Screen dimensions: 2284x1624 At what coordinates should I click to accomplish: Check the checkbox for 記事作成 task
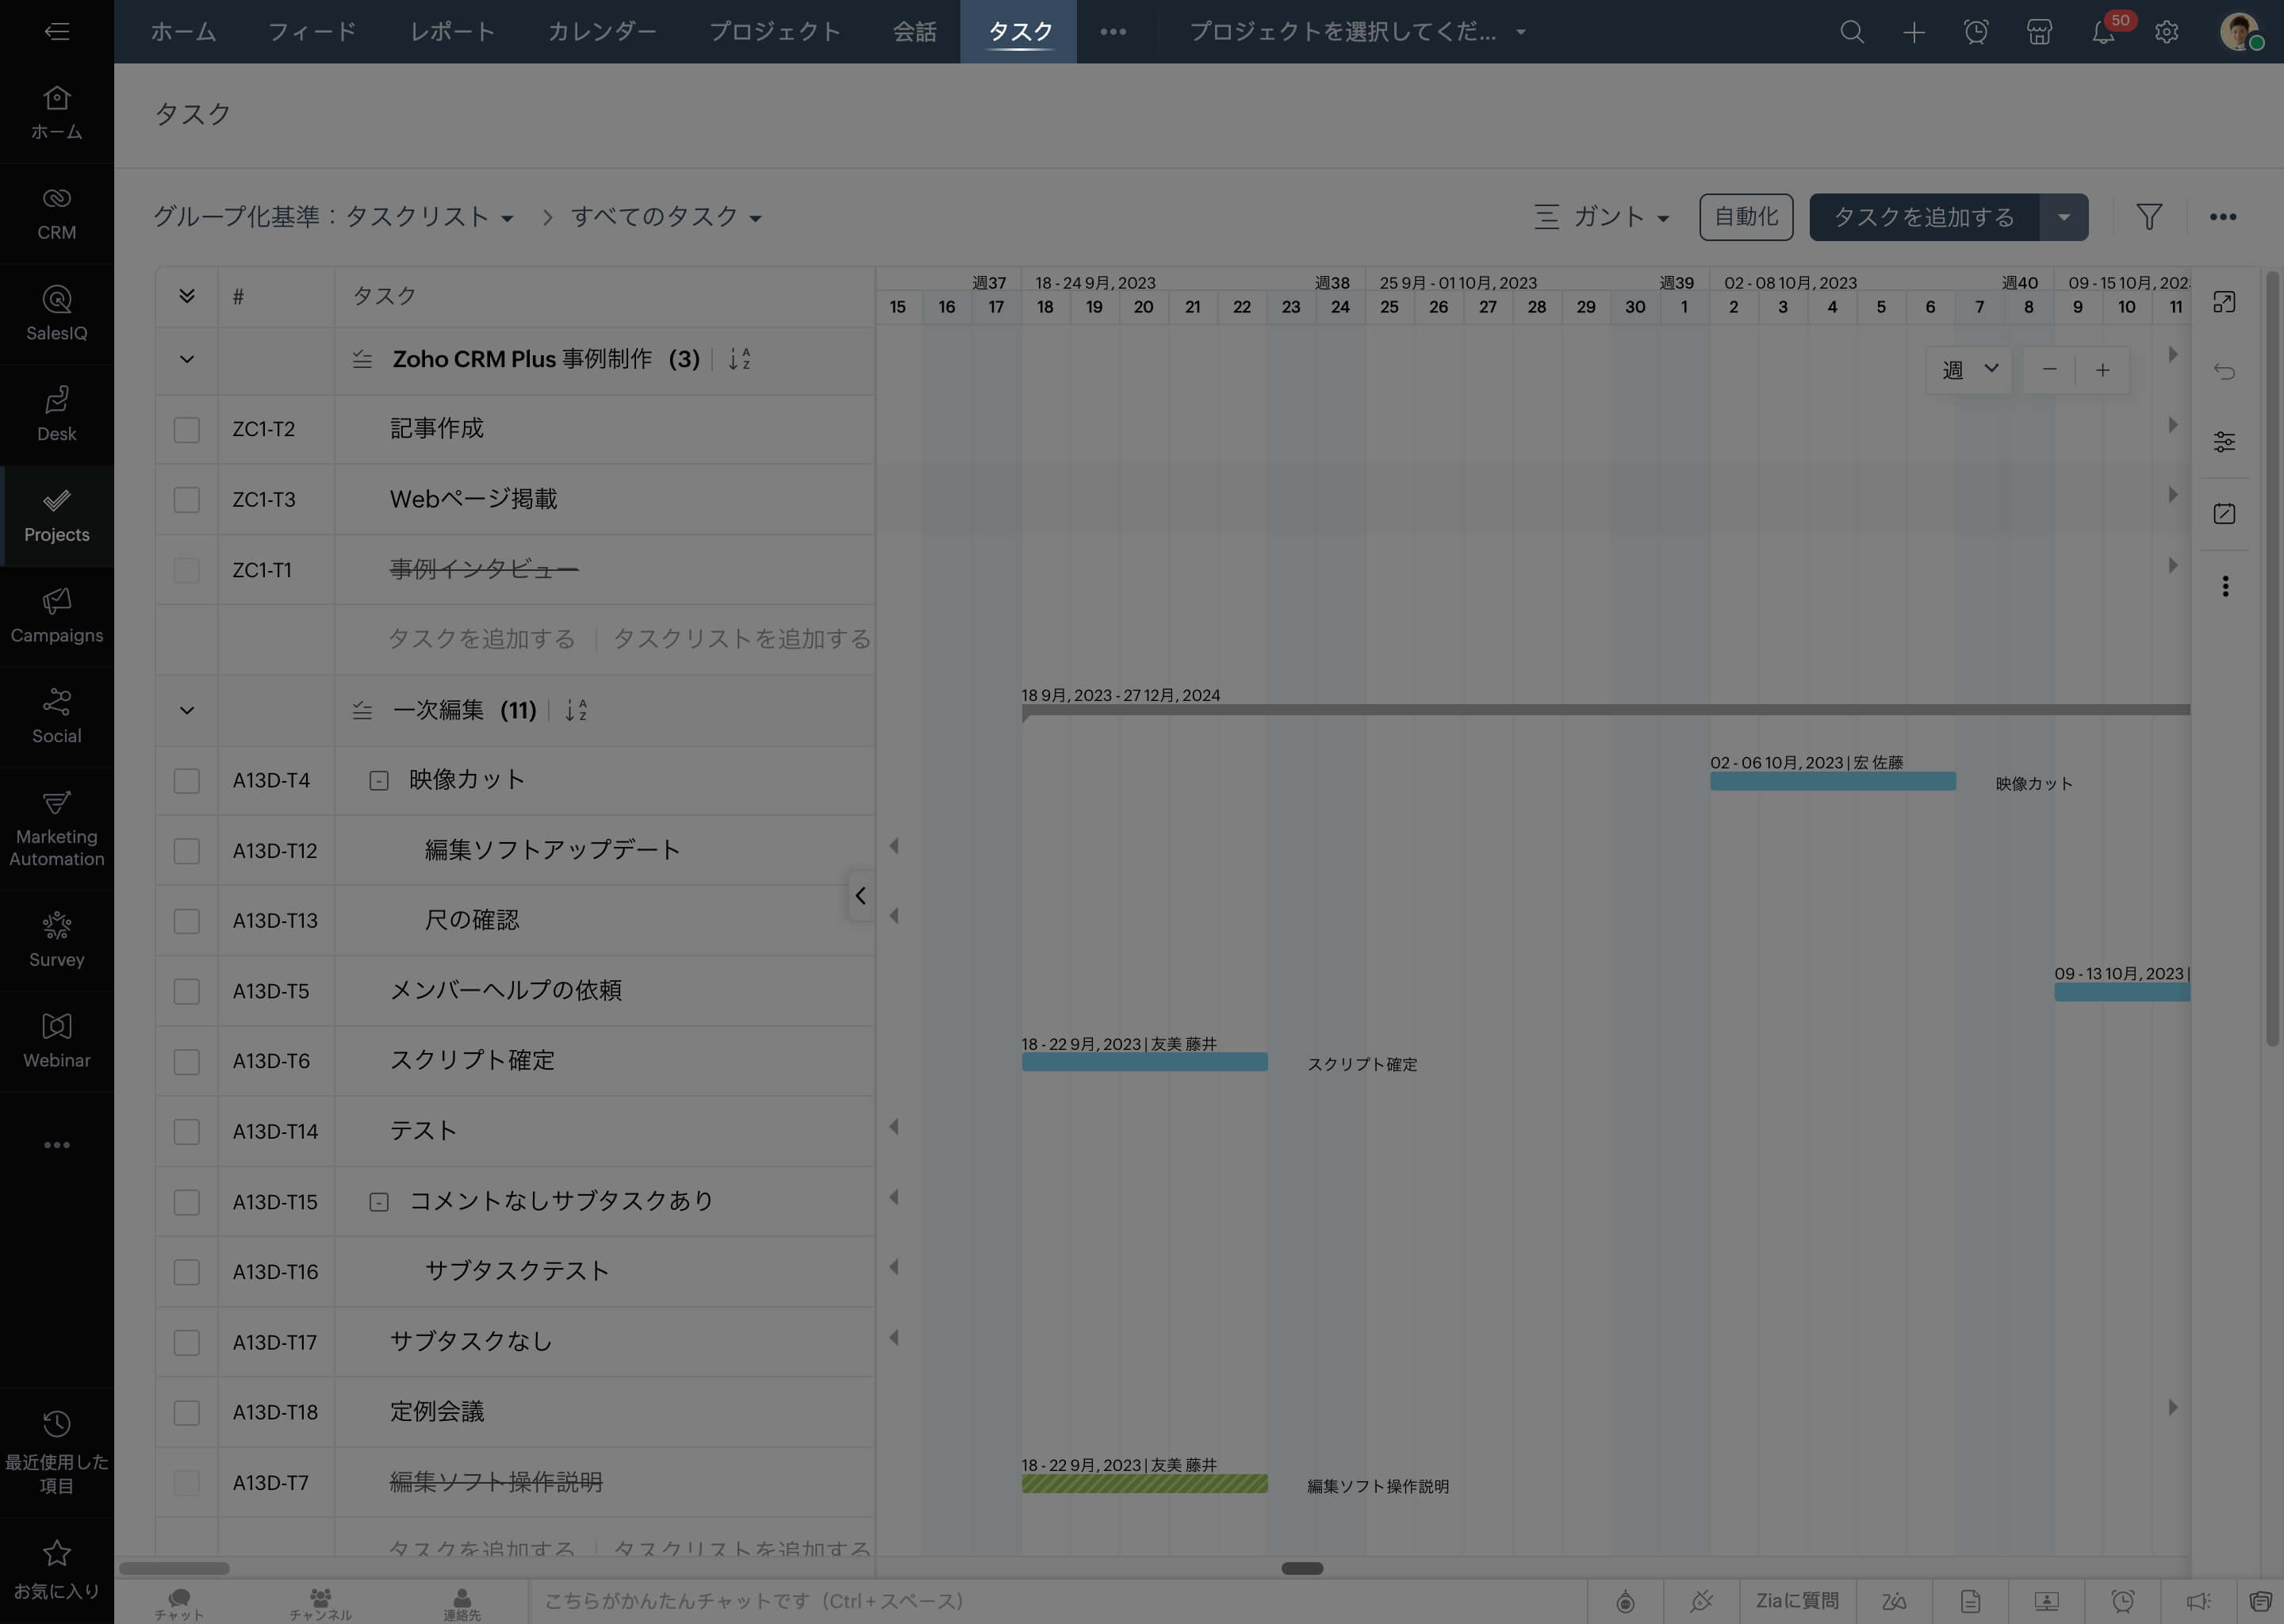tap(186, 429)
